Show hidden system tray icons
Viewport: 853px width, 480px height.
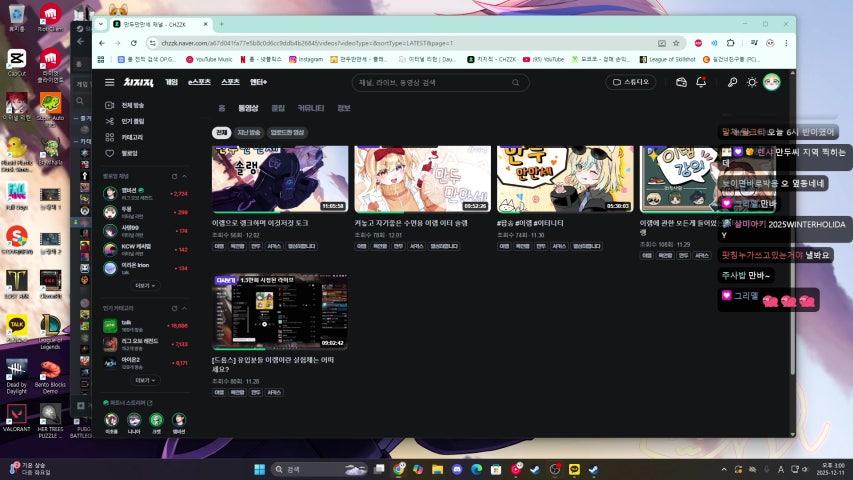click(x=724, y=469)
